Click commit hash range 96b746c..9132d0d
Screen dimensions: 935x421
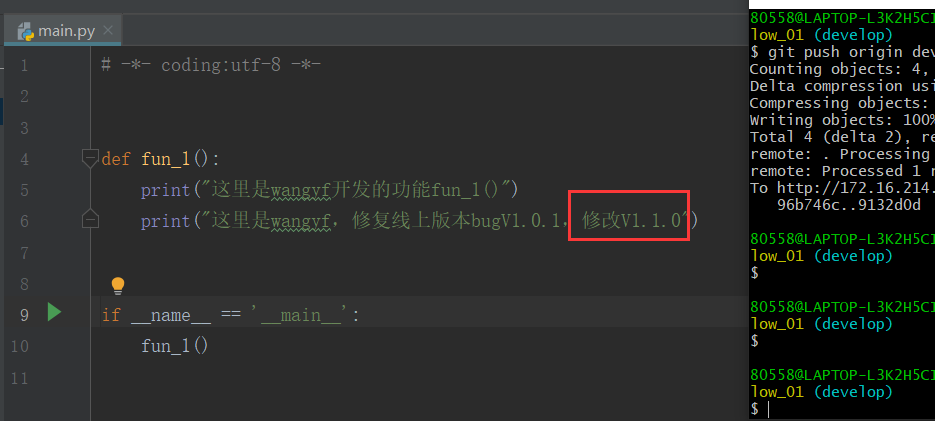(849, 205)
